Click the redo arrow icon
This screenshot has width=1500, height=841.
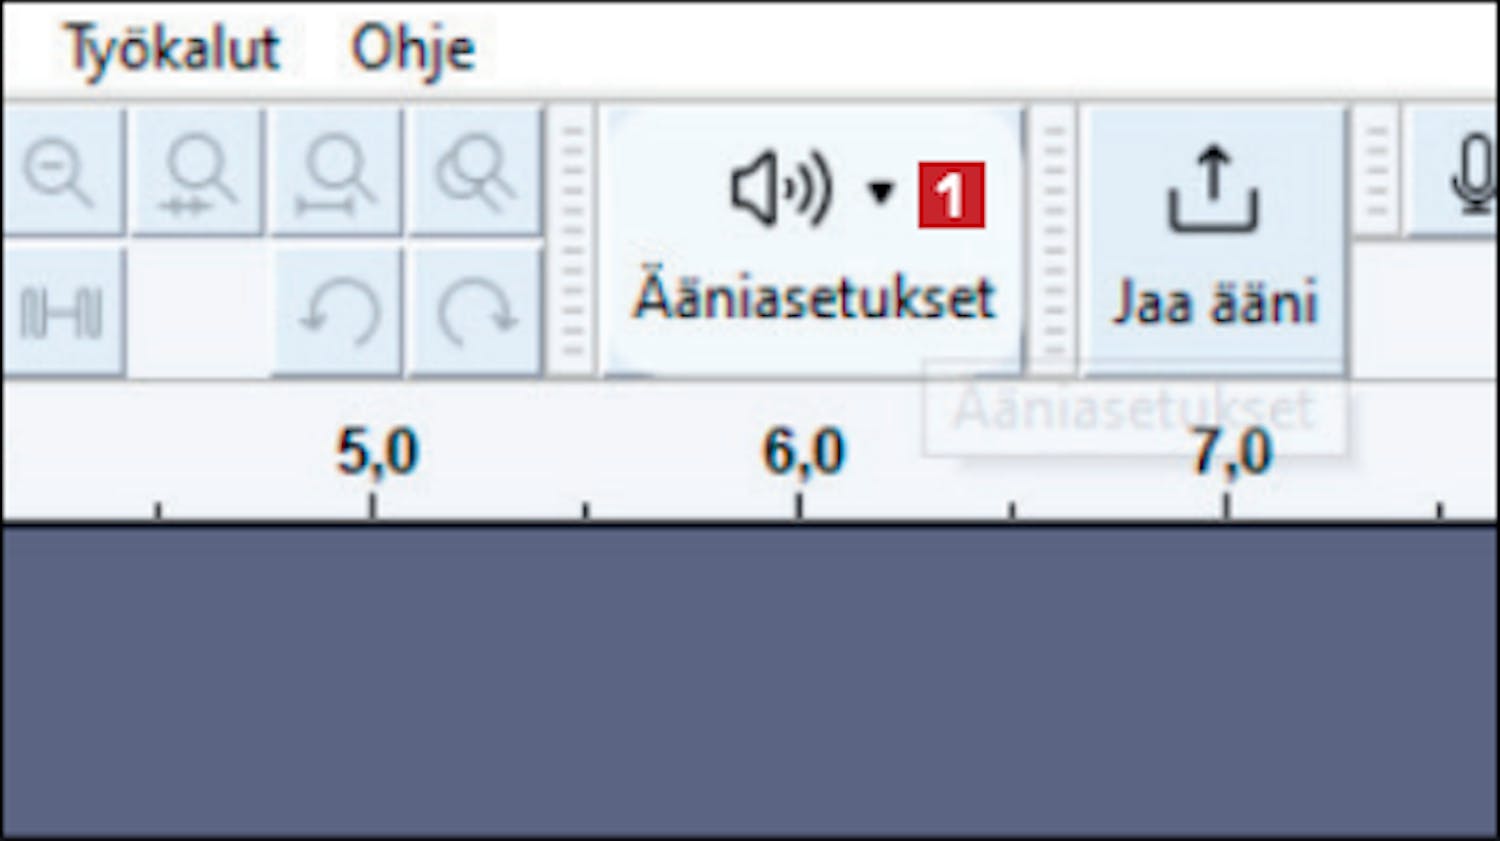[476, 312]
